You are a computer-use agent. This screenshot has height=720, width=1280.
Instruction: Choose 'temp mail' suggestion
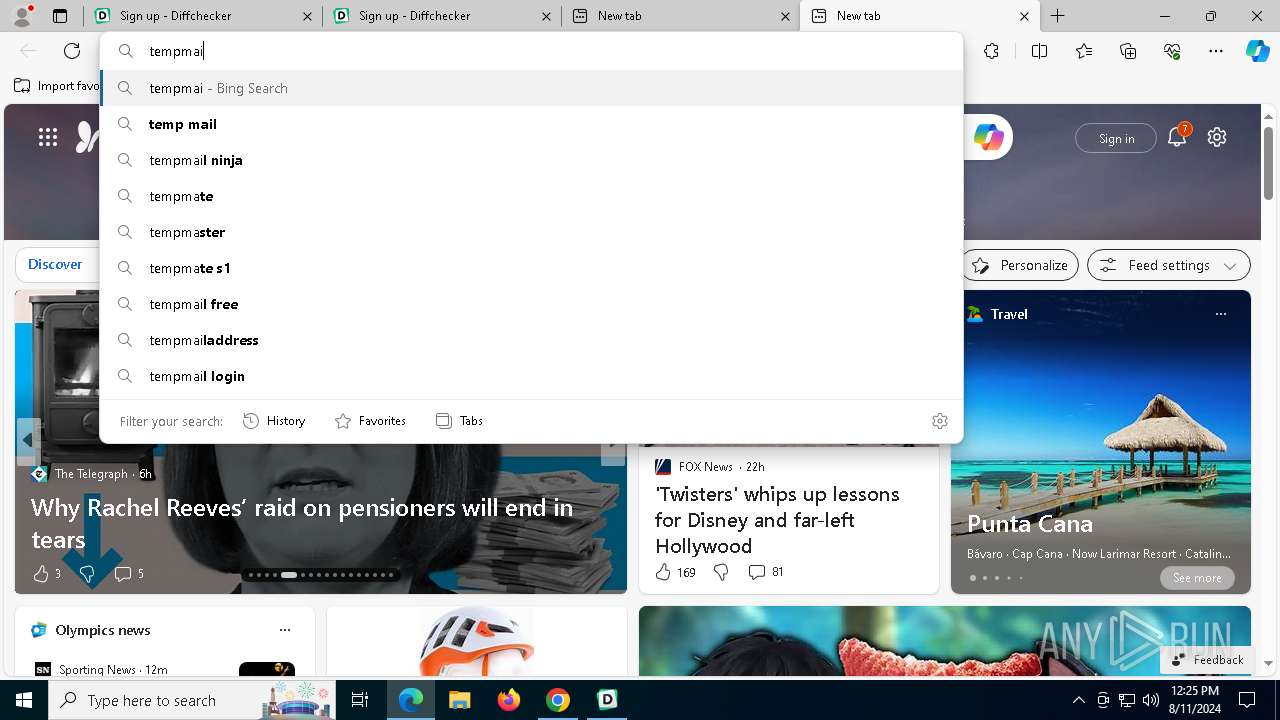click(x=532, y=124)
